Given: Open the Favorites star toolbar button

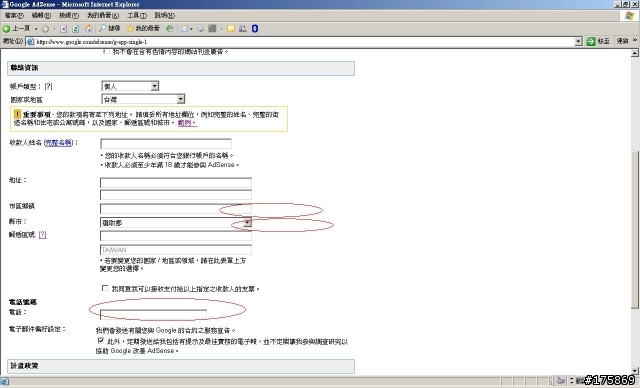Looking at the screenshot, I should [x=143, y=29].
